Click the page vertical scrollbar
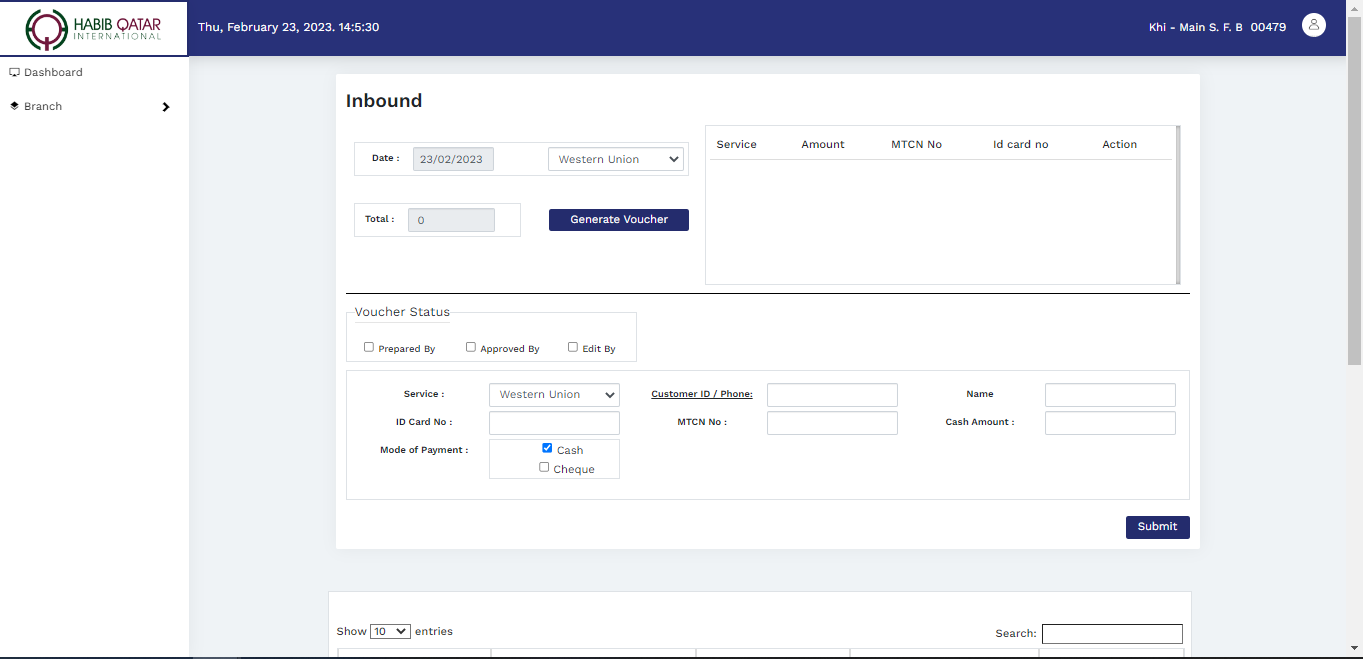 (x=1354, y=200)
